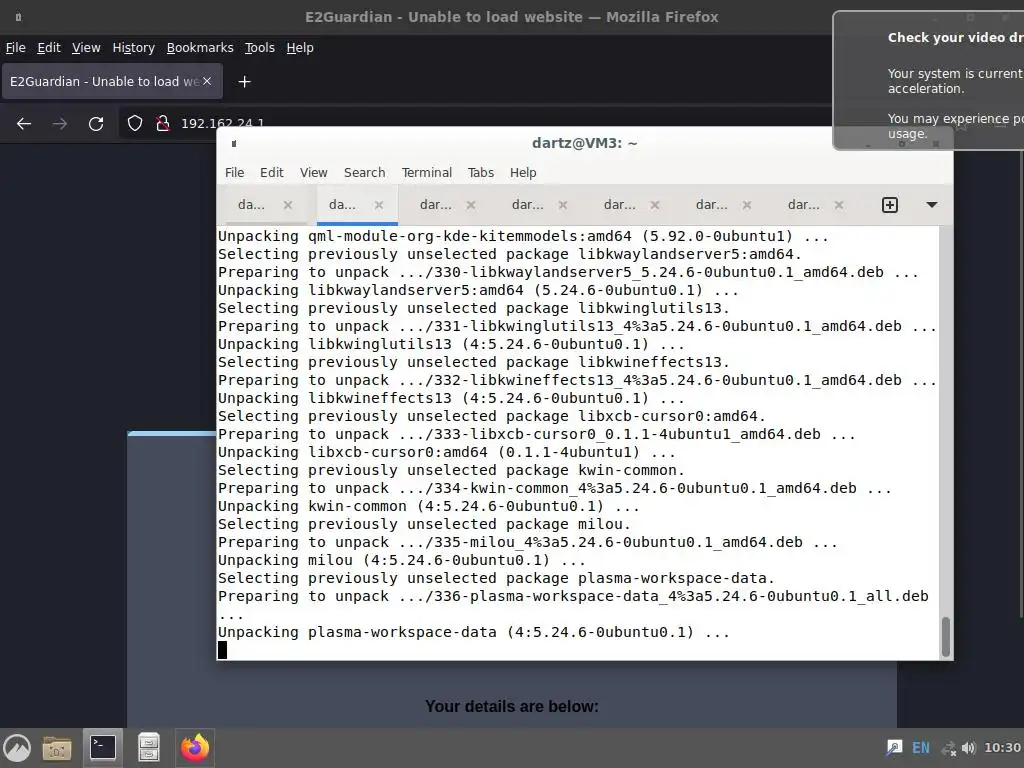Screen dimensions: 1024x768
Task: Select the seventh terminal tab
Action: [x=804, y=205]
